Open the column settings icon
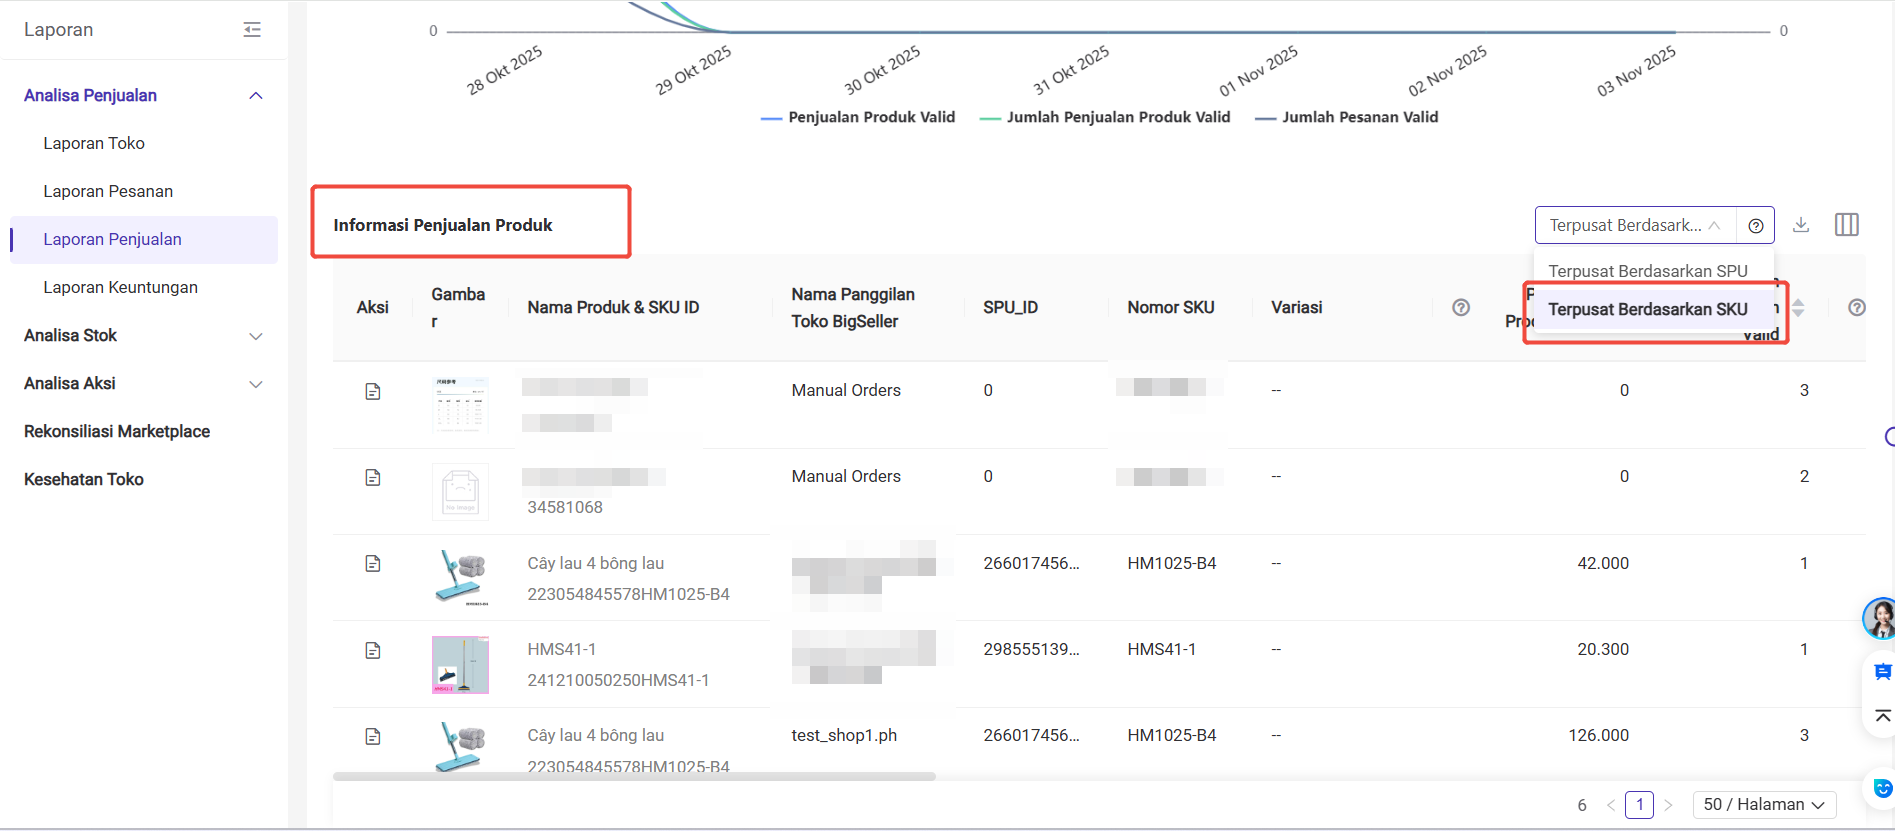1895x831 pixels. (x=1847, y=225)
